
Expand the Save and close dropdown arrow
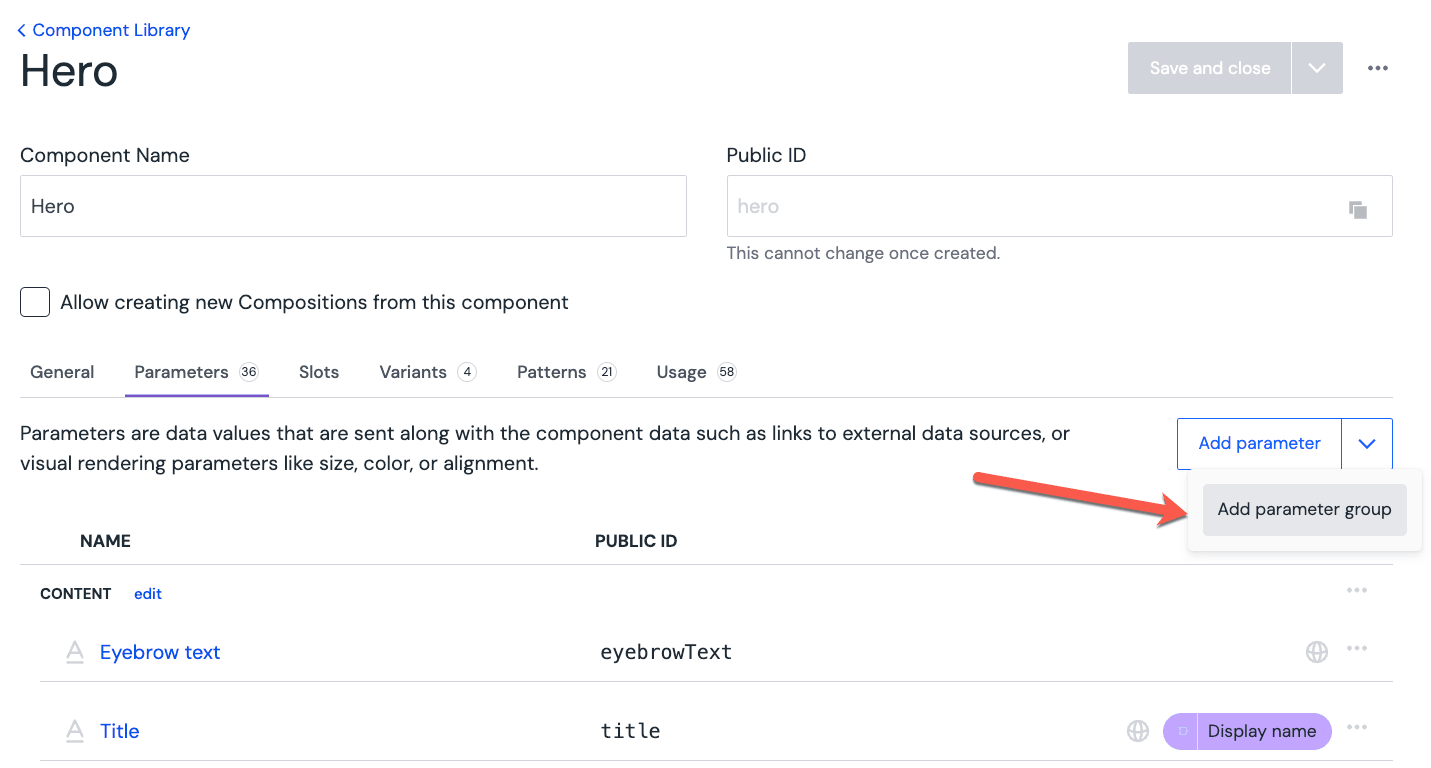pyautogui.click(x=1317, y=68)
